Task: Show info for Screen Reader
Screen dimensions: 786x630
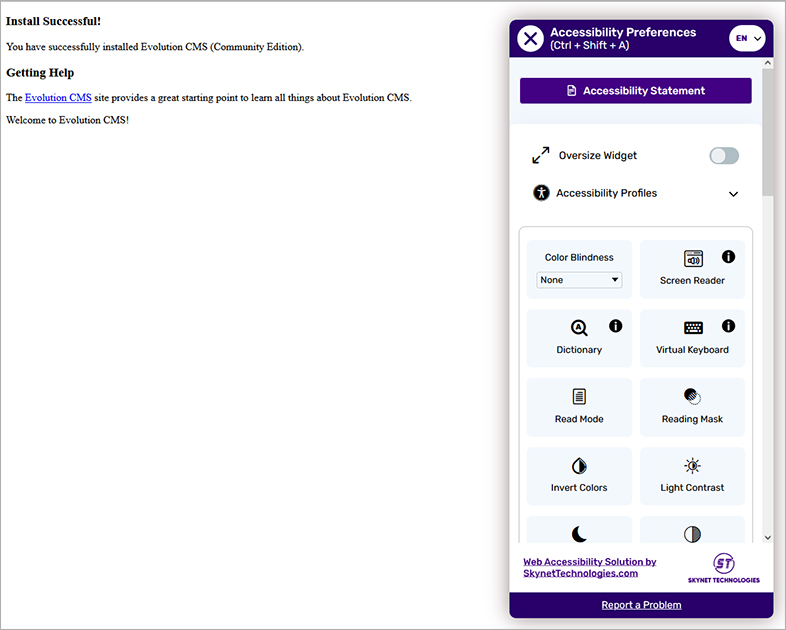Action: [728, 257]
